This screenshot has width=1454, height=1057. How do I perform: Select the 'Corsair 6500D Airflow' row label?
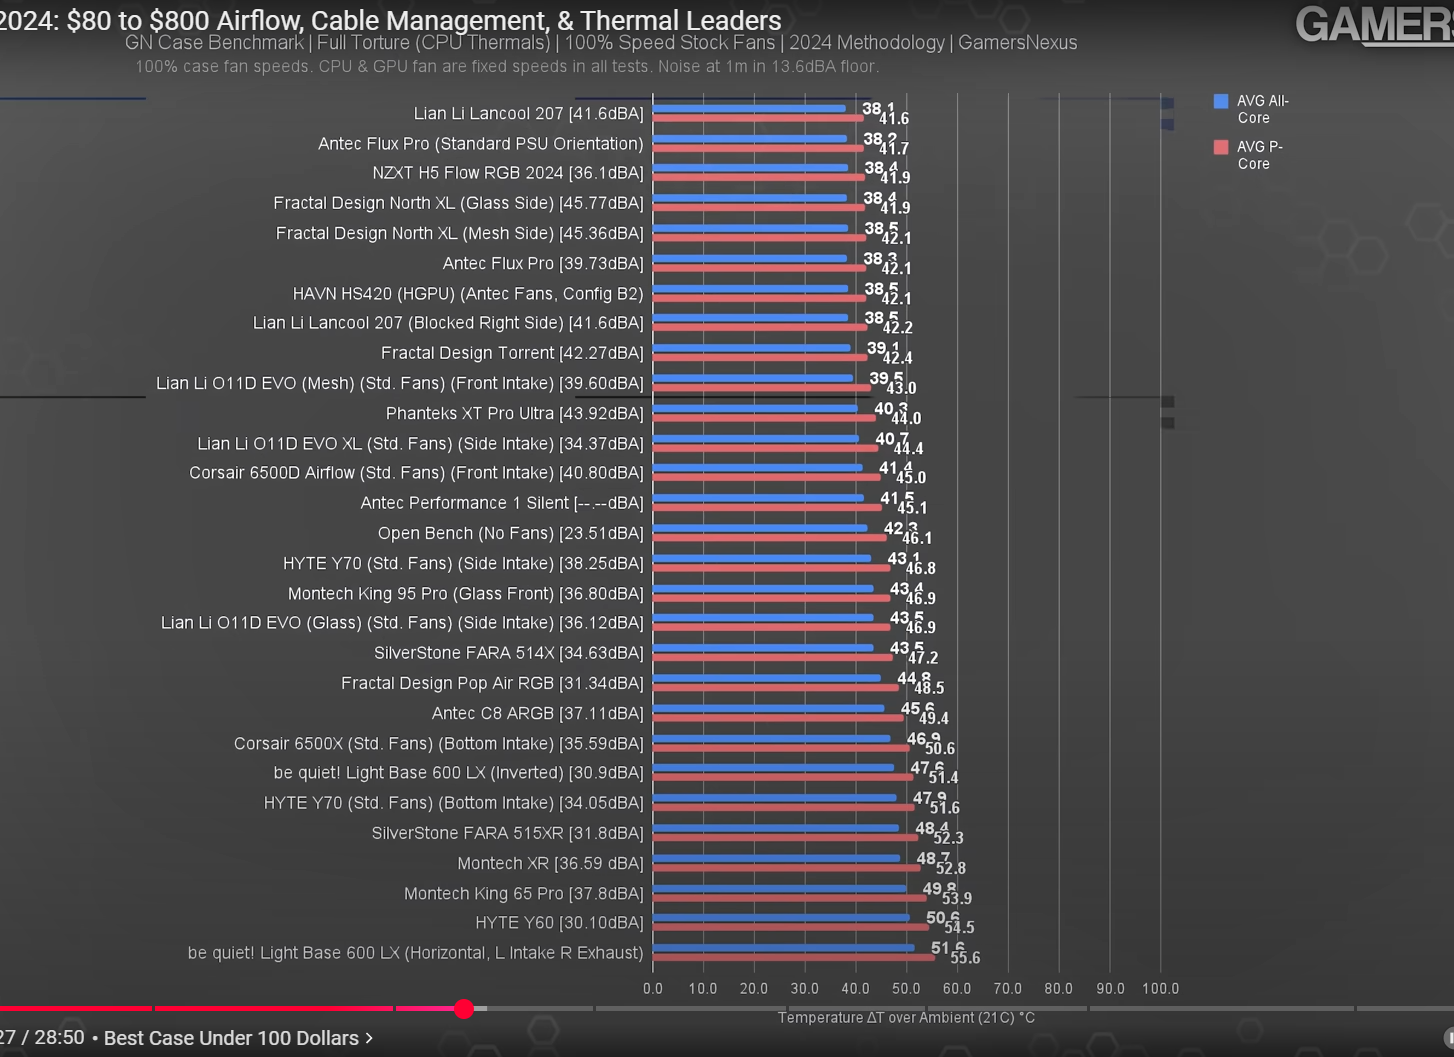pos(417,473)
